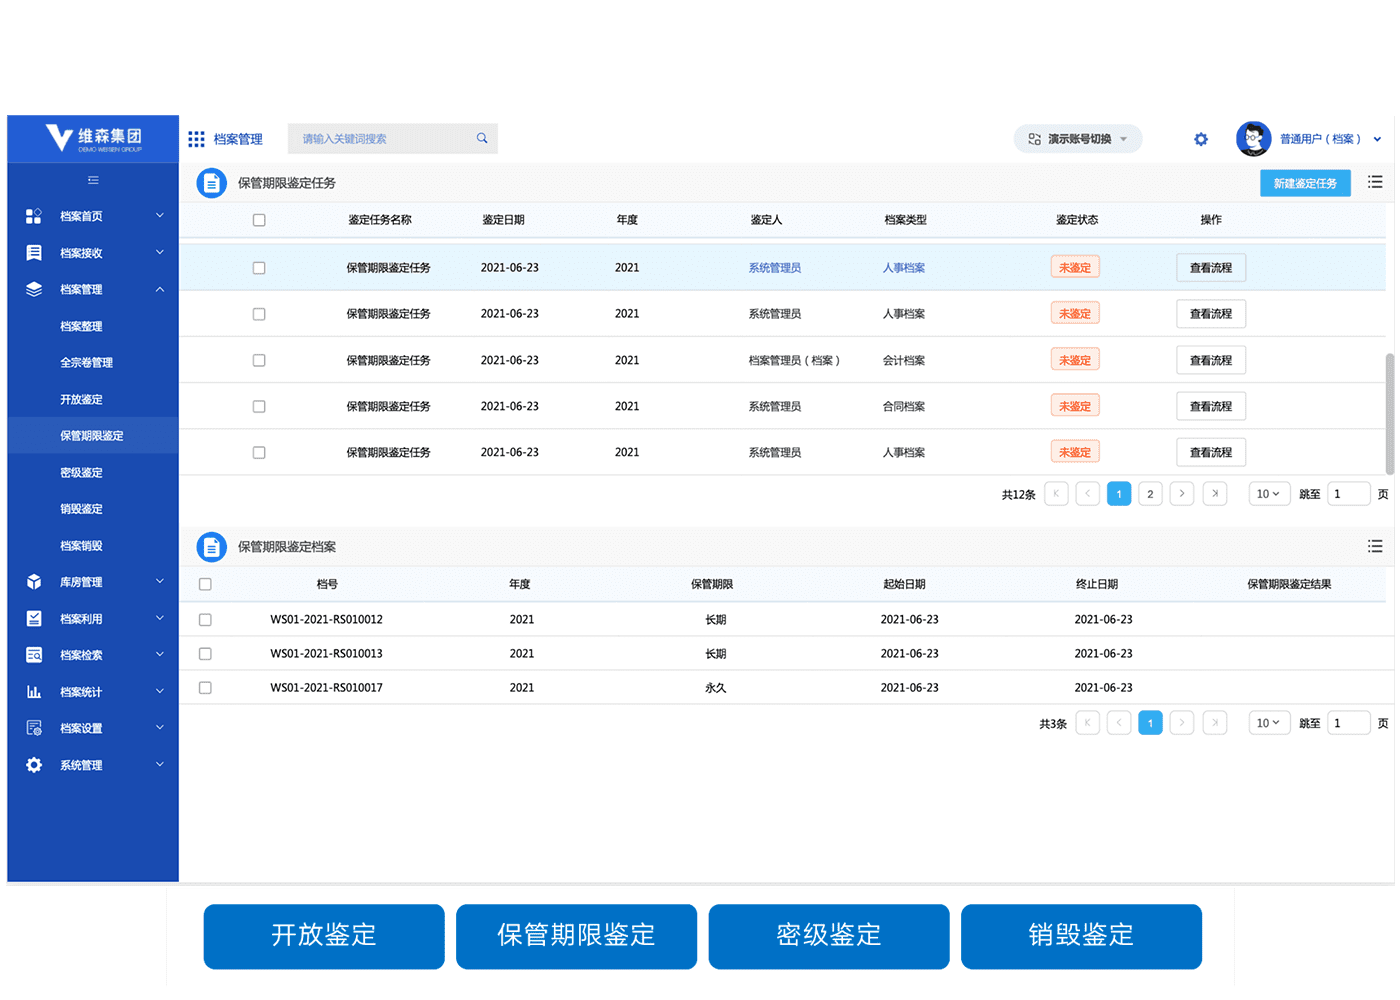This screenshot has width=1400, height=1000.
Task: Click the 库房管理 cube icon
Action: coord(34,582)
